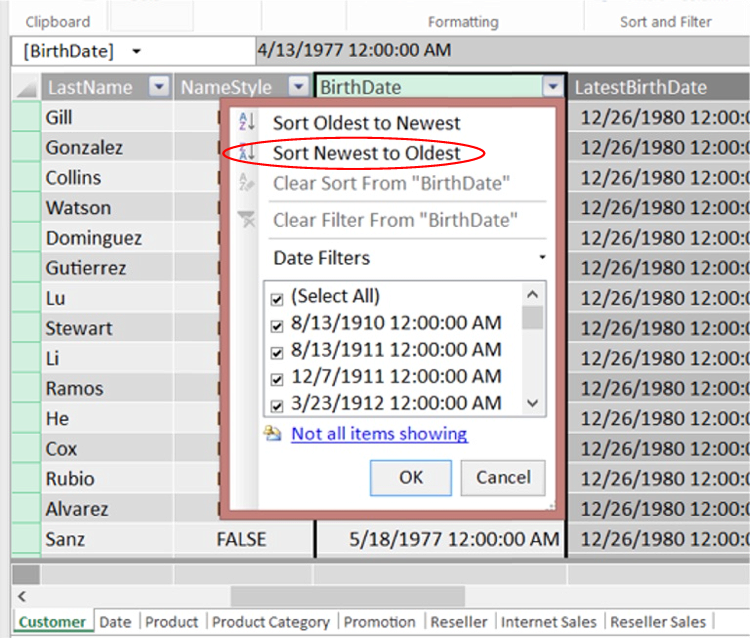Click the Sort Newest to Oldest Z-A icon

(x=247, y=152)
